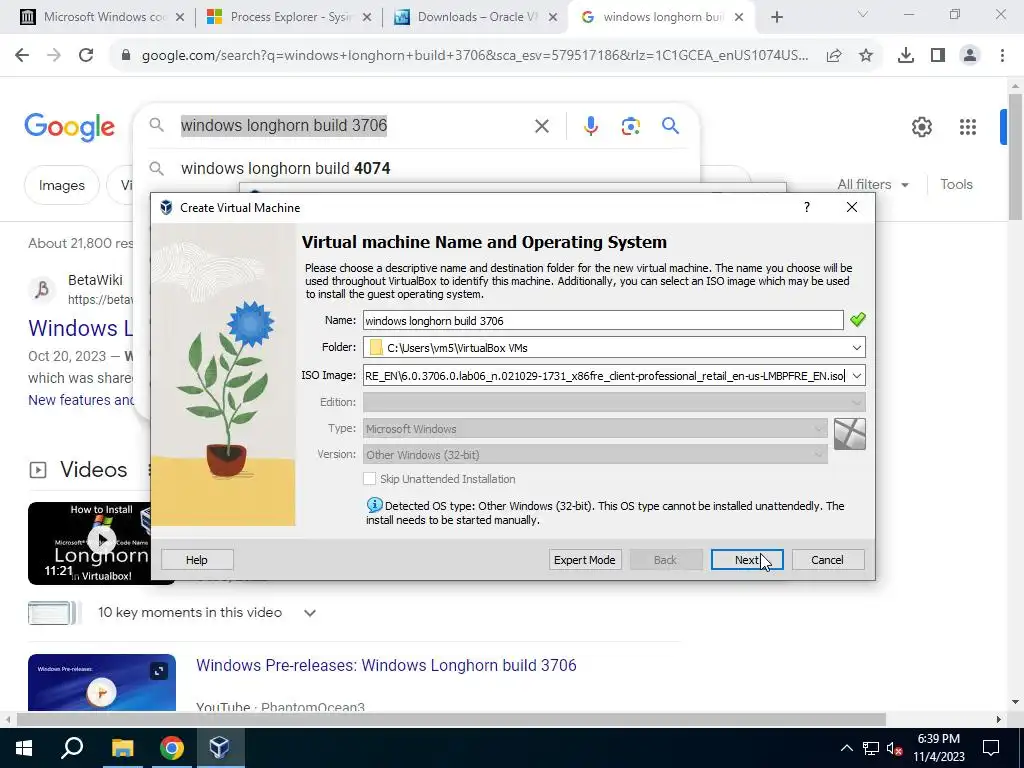Click the OS type icon beside Type
The image size is (1024, 768).
(850, 434)
